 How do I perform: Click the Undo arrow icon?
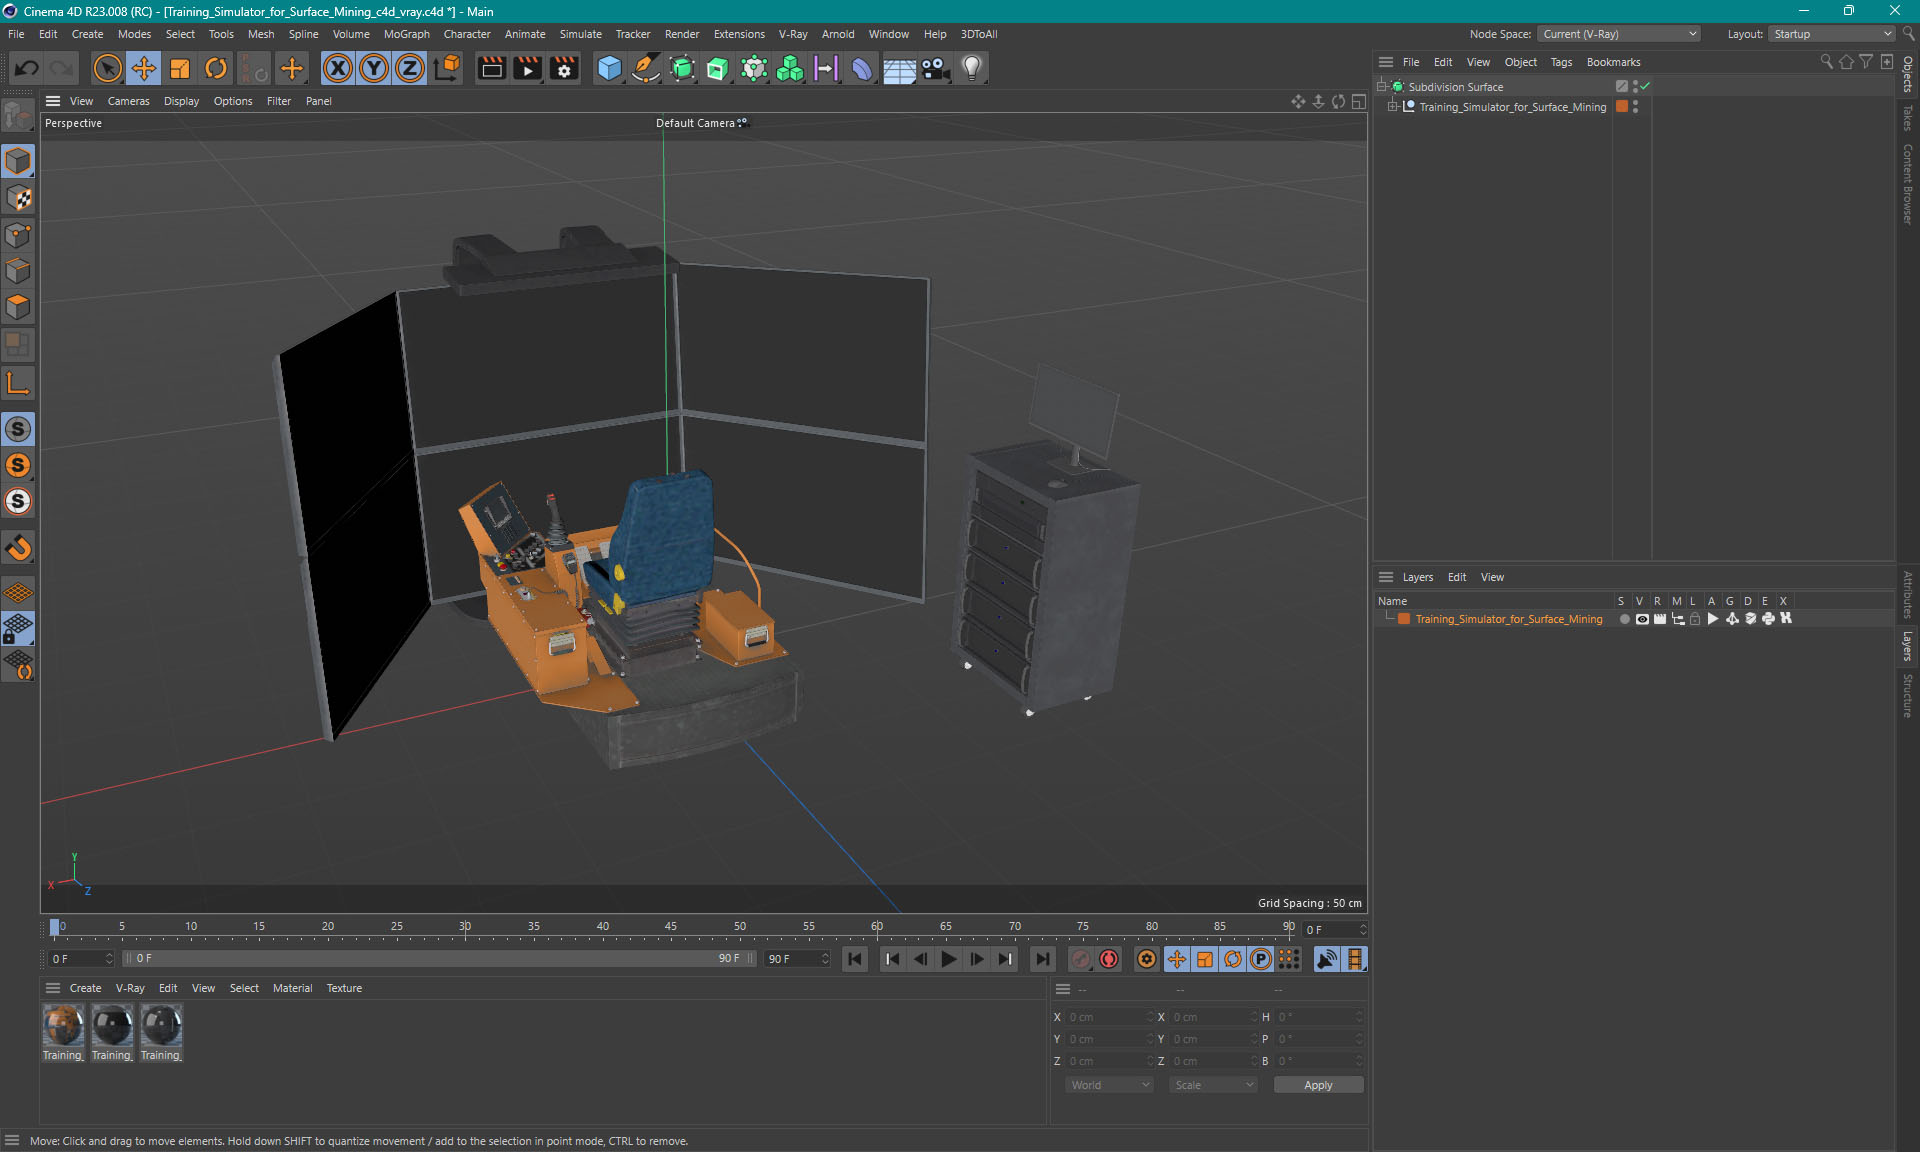coord(27,68)
